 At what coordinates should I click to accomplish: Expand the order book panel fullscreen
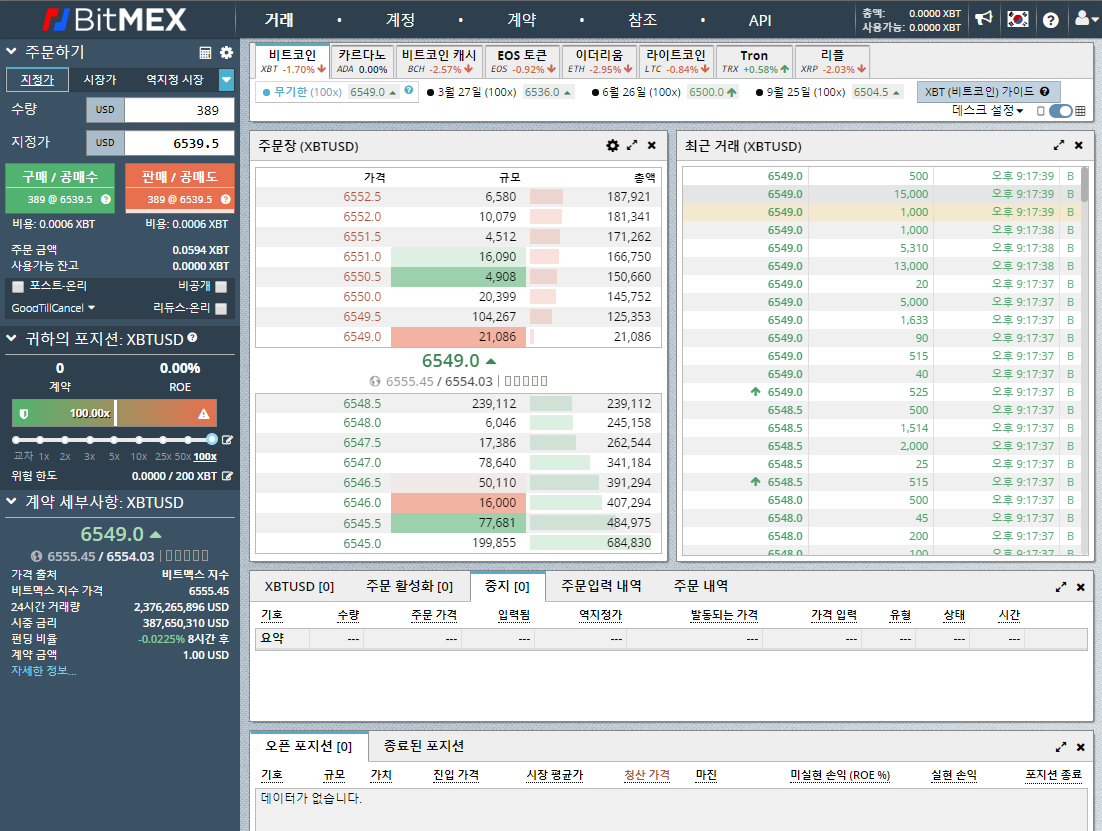pyautogui.click(x=632, y=146)
